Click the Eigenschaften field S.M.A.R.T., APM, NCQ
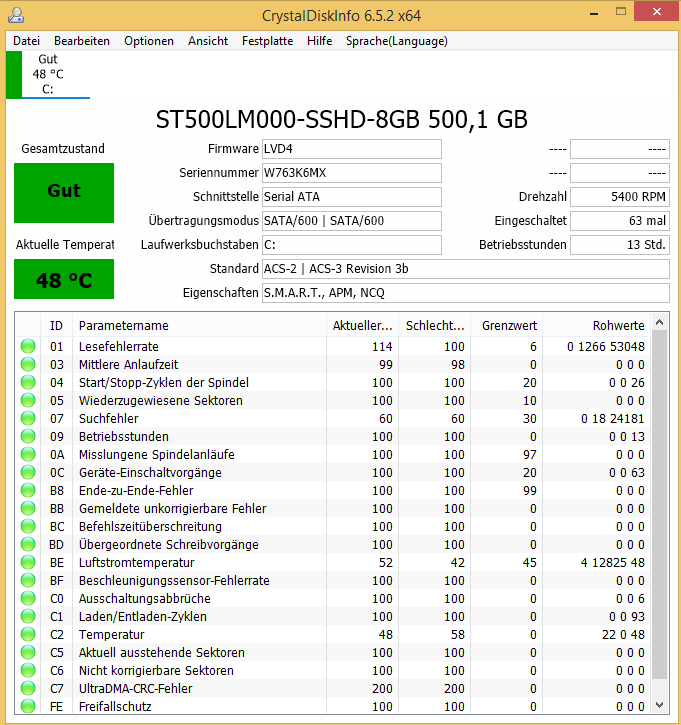 tap(466, 293)
